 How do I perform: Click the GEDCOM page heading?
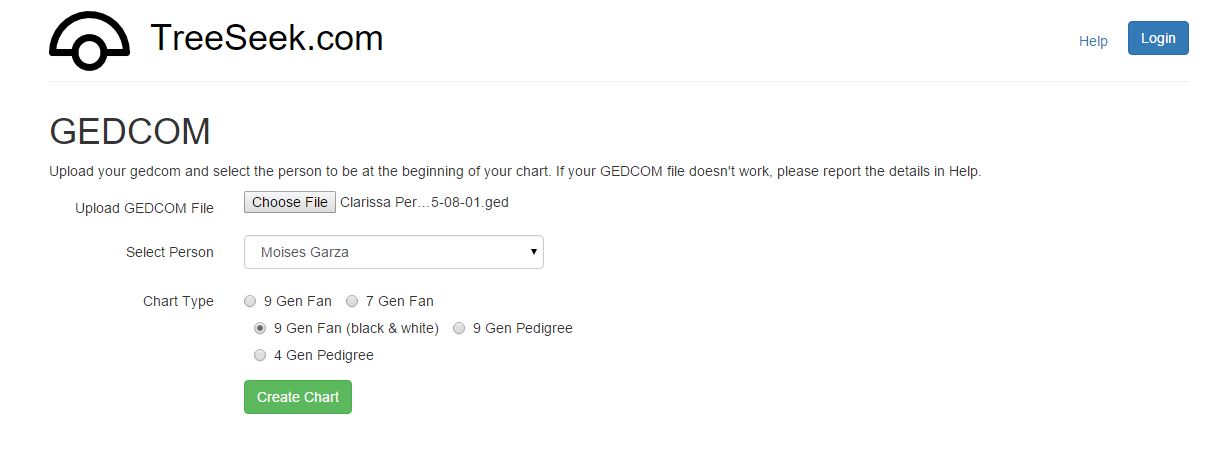(130, 132)
